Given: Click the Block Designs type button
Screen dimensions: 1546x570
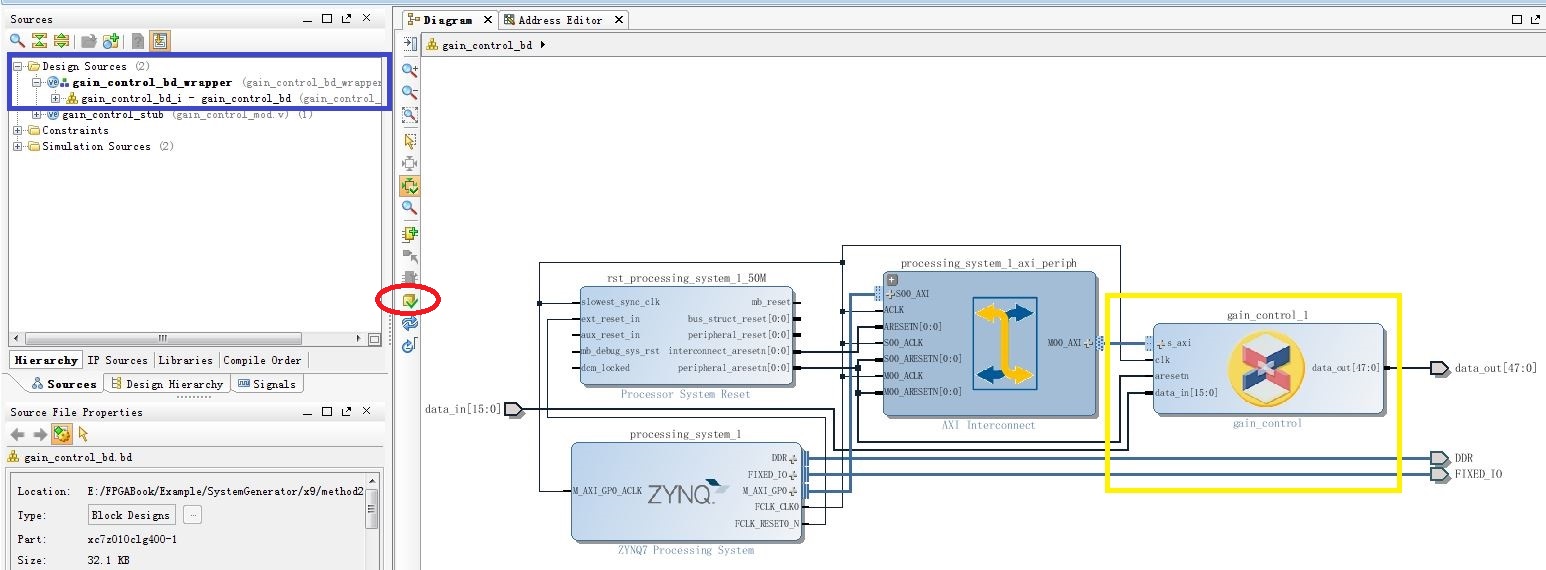Looking at the screenshot, I should 132,515.
